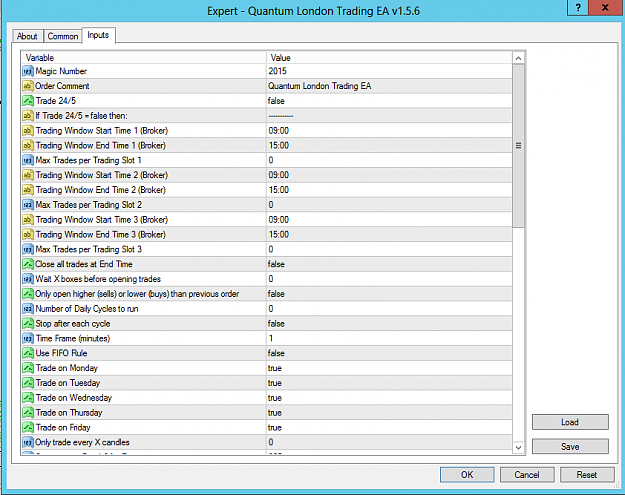The image size is (625, 495).
Task: Click the scrollbar down arrow
Action: pyautogui.click(x=518, y=448)
